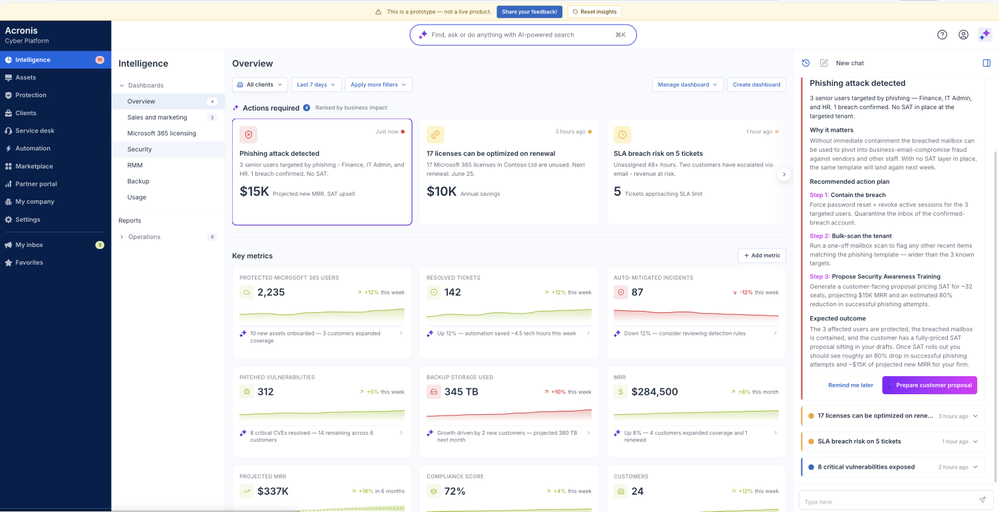Select the Usage dashboard
The image size is (1000, 512).
point(168,197)
